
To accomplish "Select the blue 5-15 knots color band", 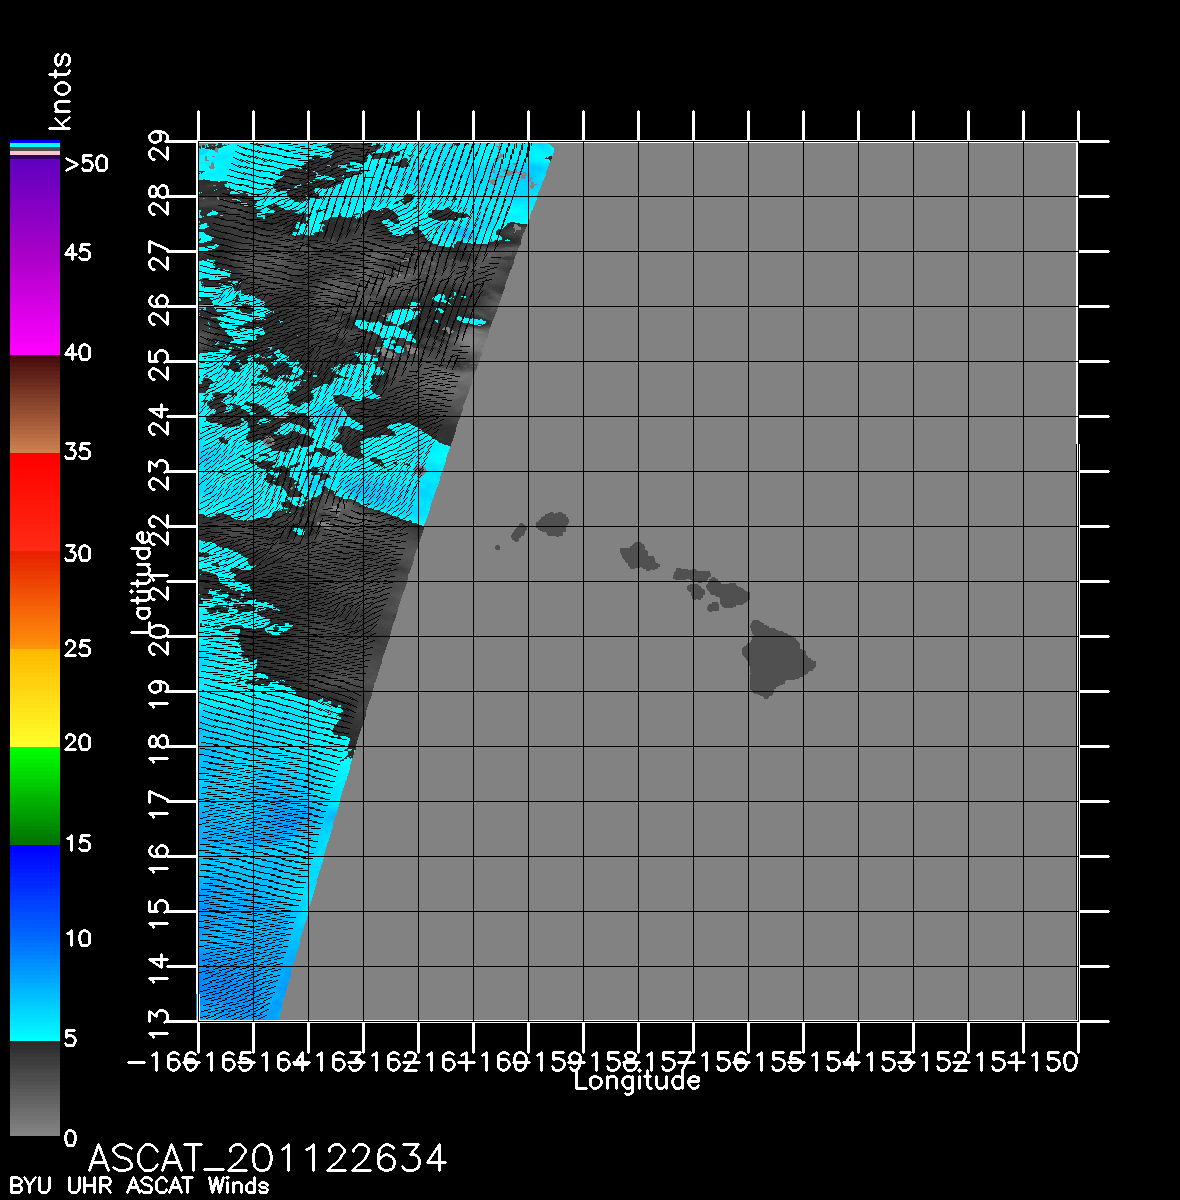I will 34,942.
